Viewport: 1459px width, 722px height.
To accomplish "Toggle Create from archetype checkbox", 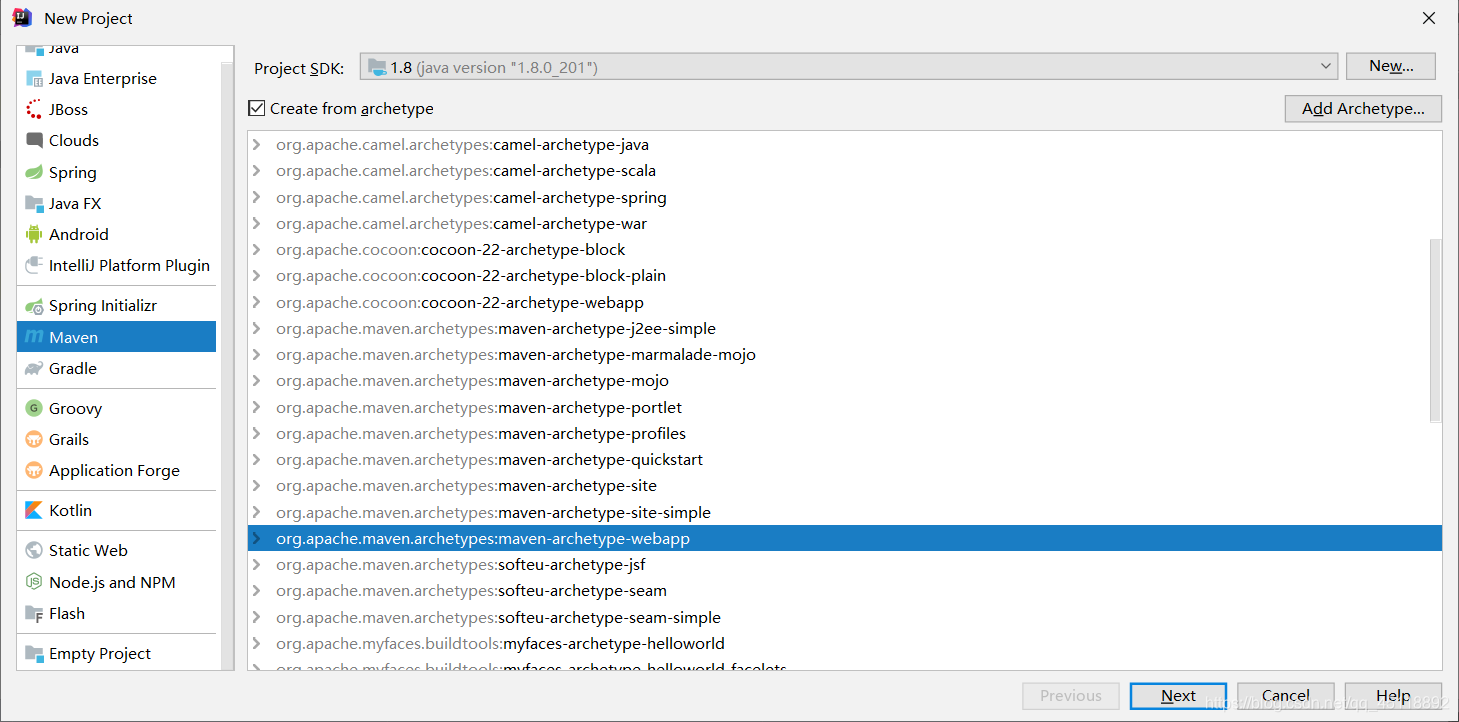I will coord(258,108).
